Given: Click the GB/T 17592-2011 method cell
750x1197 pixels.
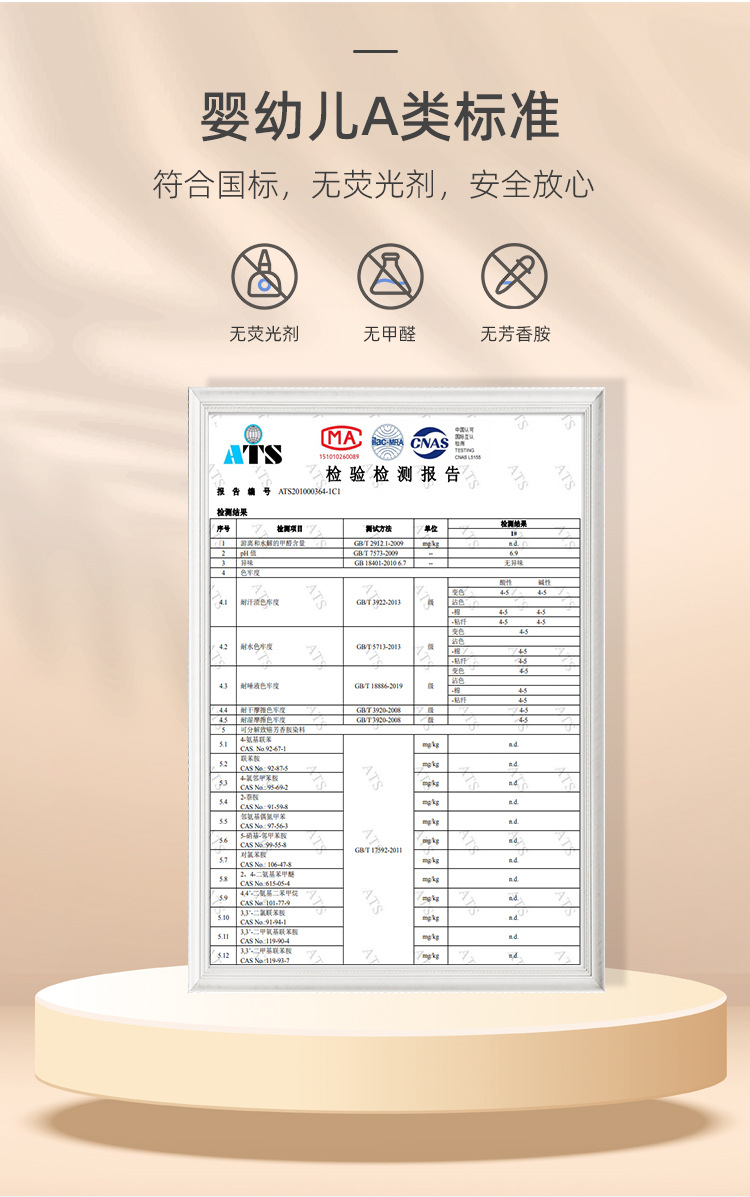Looking at the screenshot, I should coord(378,850).
